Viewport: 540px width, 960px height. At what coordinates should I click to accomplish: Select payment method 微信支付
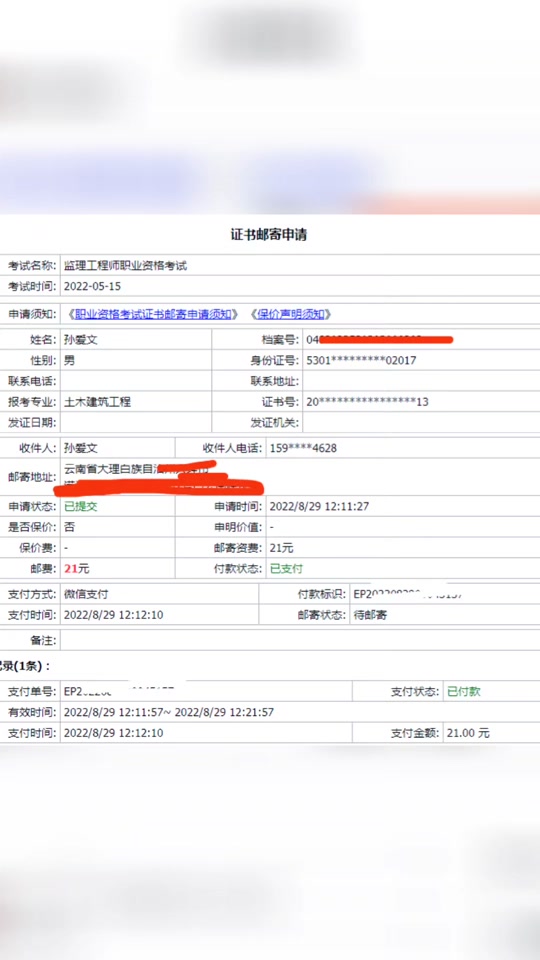(x=86, y=594)
